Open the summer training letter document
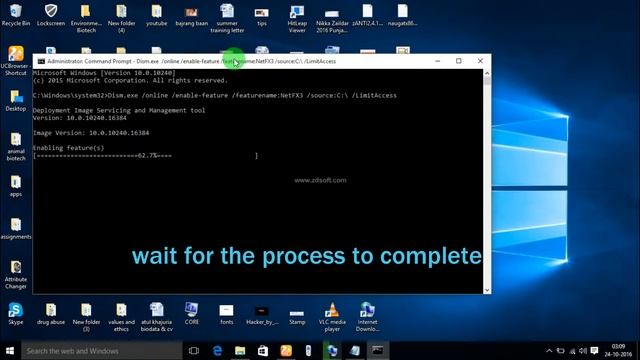 (227, 18)
